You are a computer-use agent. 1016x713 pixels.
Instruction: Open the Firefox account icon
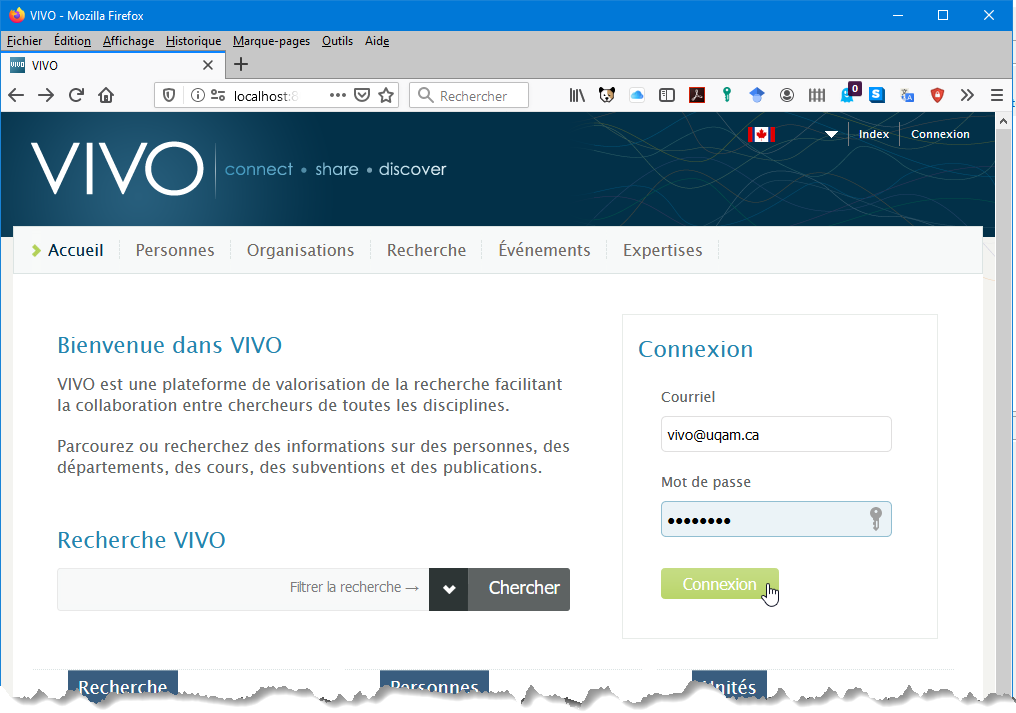787,95
